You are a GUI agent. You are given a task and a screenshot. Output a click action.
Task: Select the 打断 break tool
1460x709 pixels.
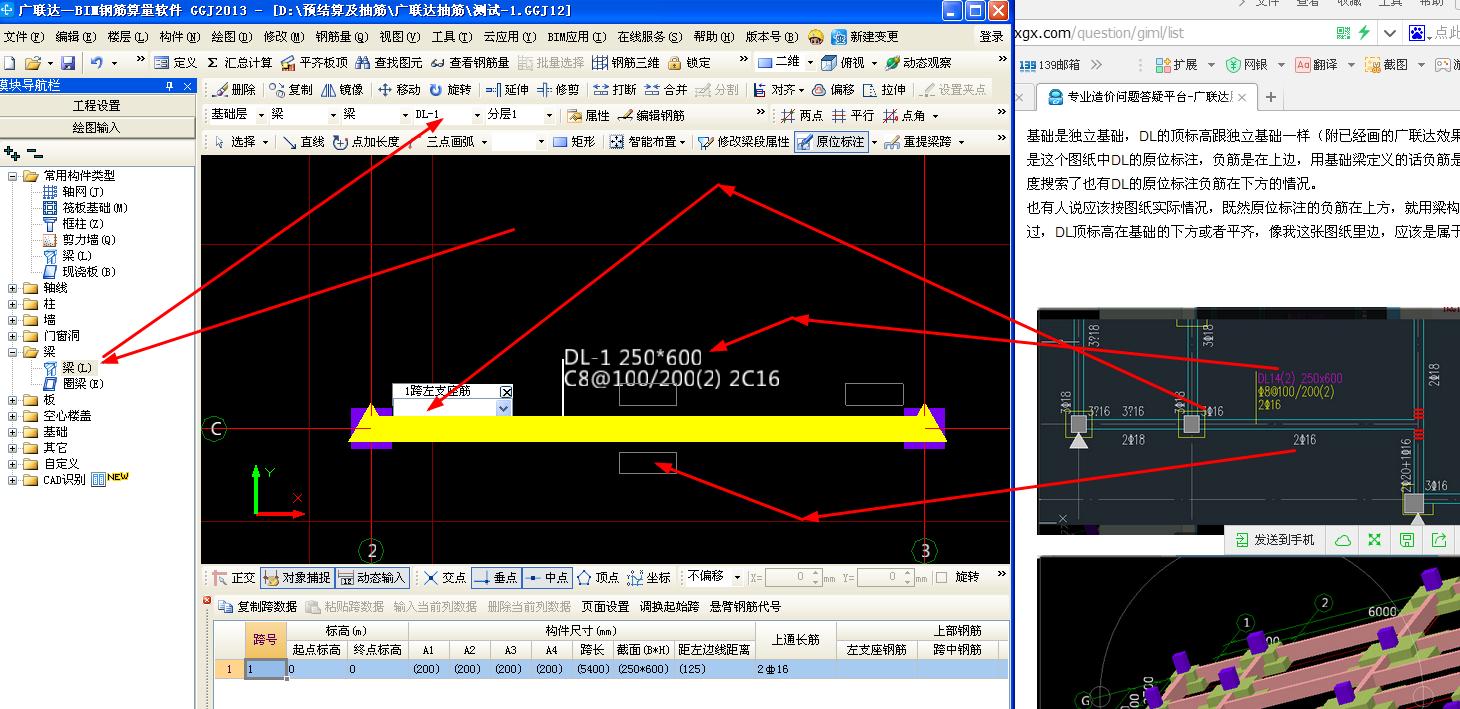615,90
